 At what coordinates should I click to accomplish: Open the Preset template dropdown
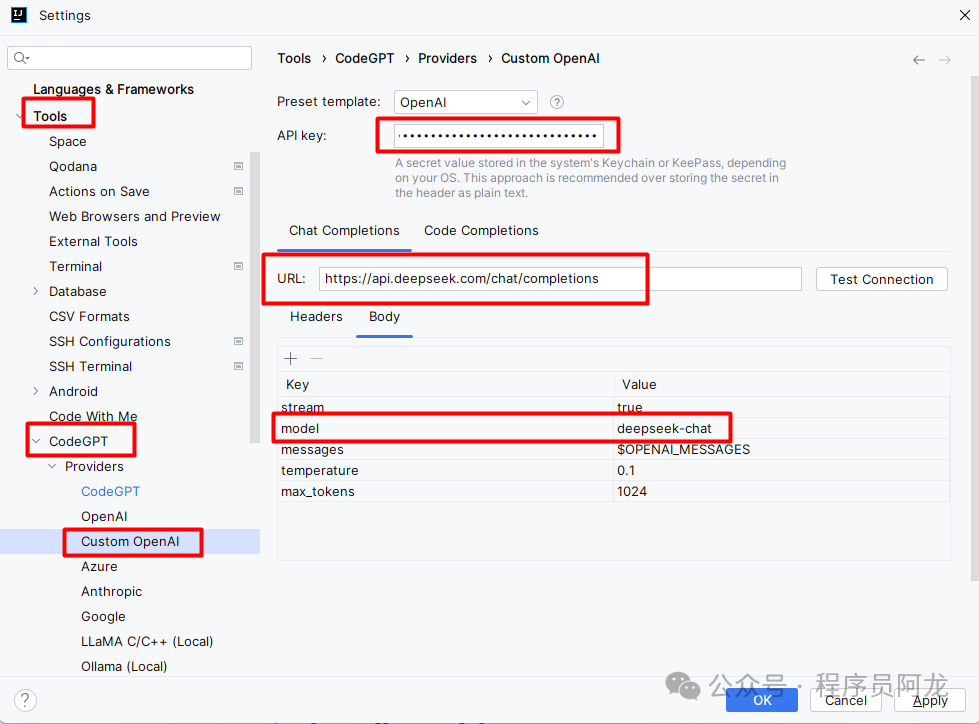click(x=466, y=102)
